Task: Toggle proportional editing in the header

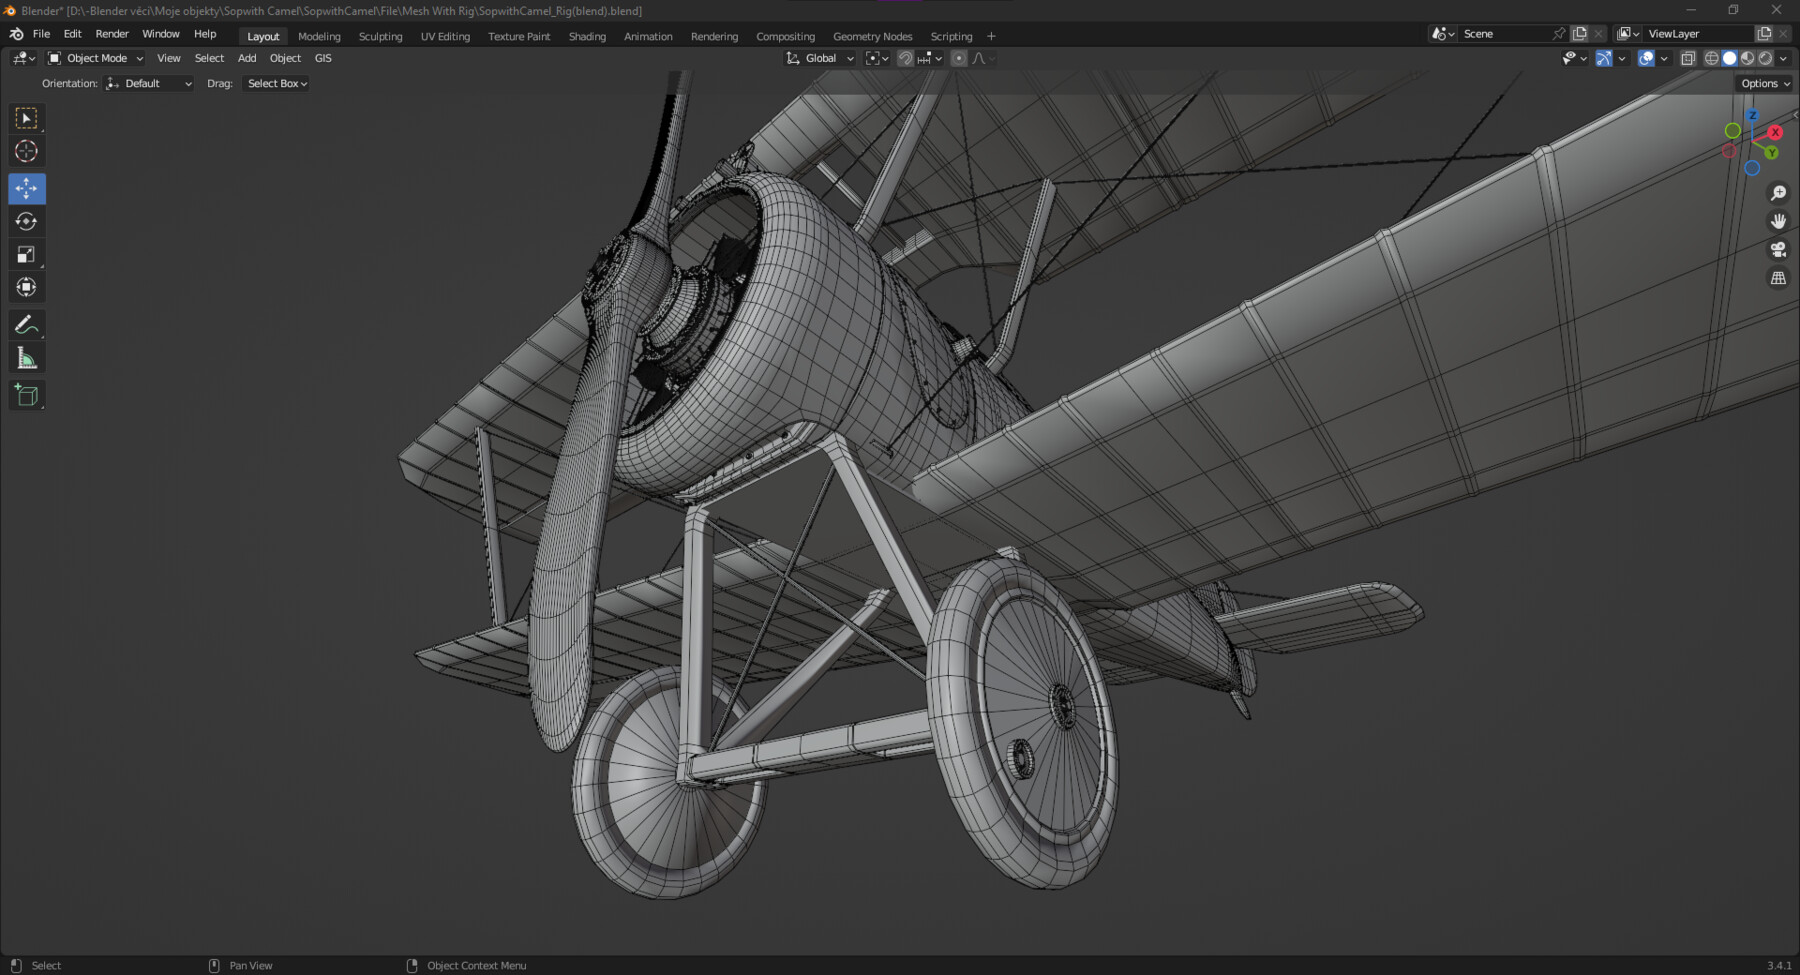Action: pyautogui.click(x=958, y=57)
